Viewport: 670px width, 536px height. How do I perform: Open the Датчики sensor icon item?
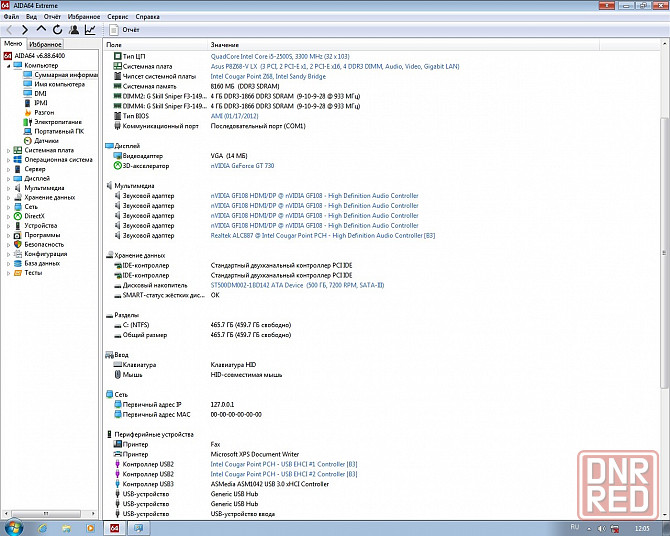pos(28,141)
